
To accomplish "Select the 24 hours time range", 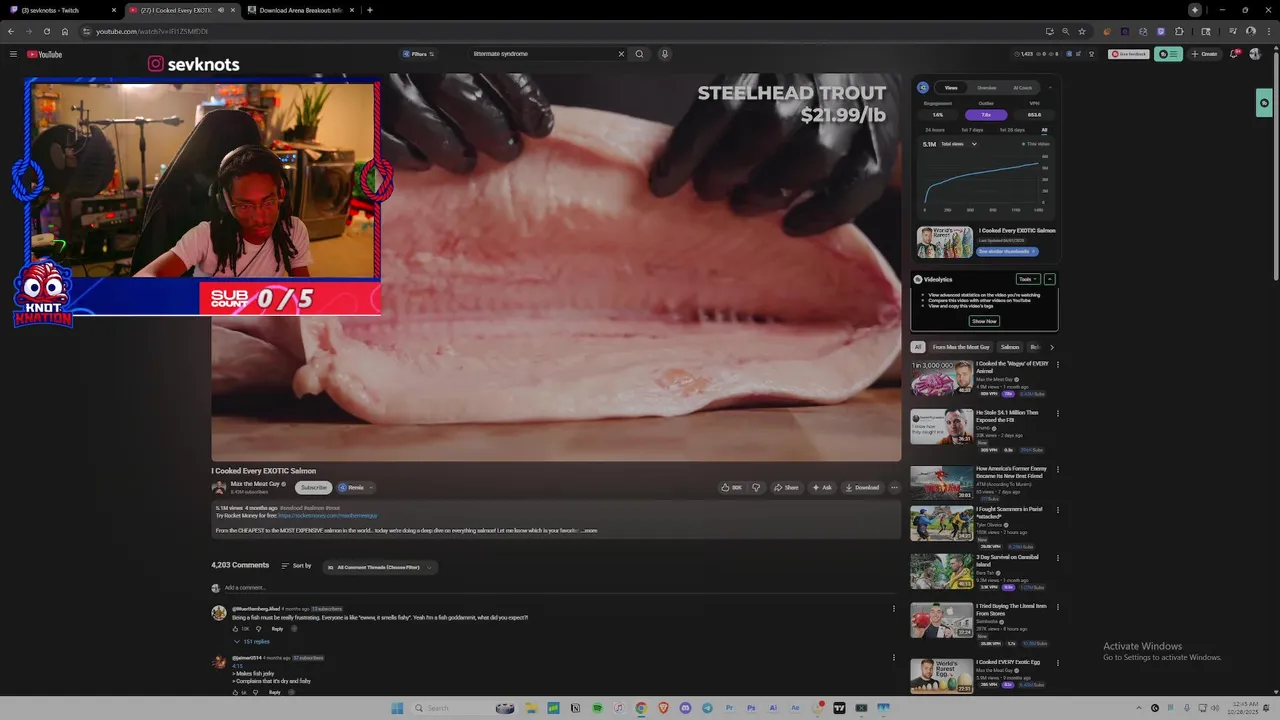I will (935, 130).
